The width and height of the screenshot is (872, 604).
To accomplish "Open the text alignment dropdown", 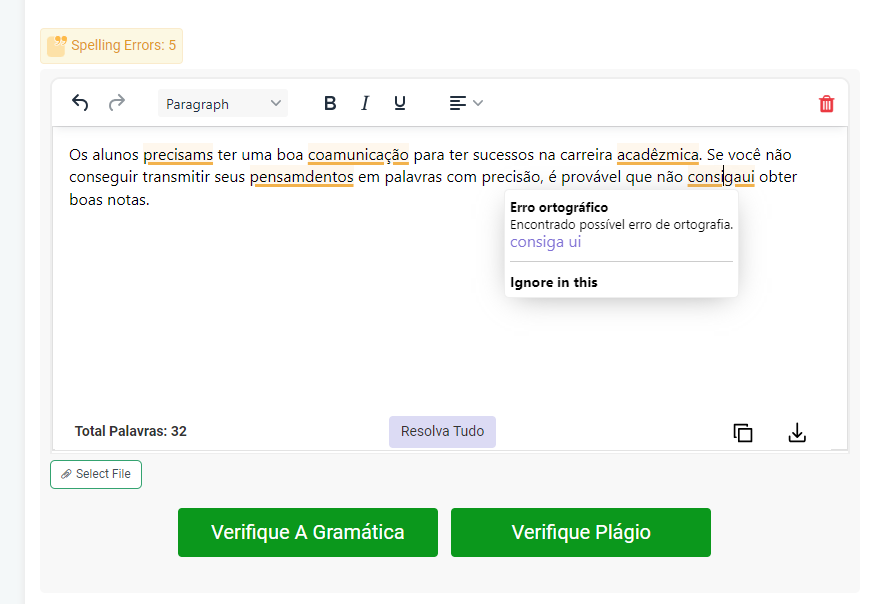I will (x=466, y=103).
